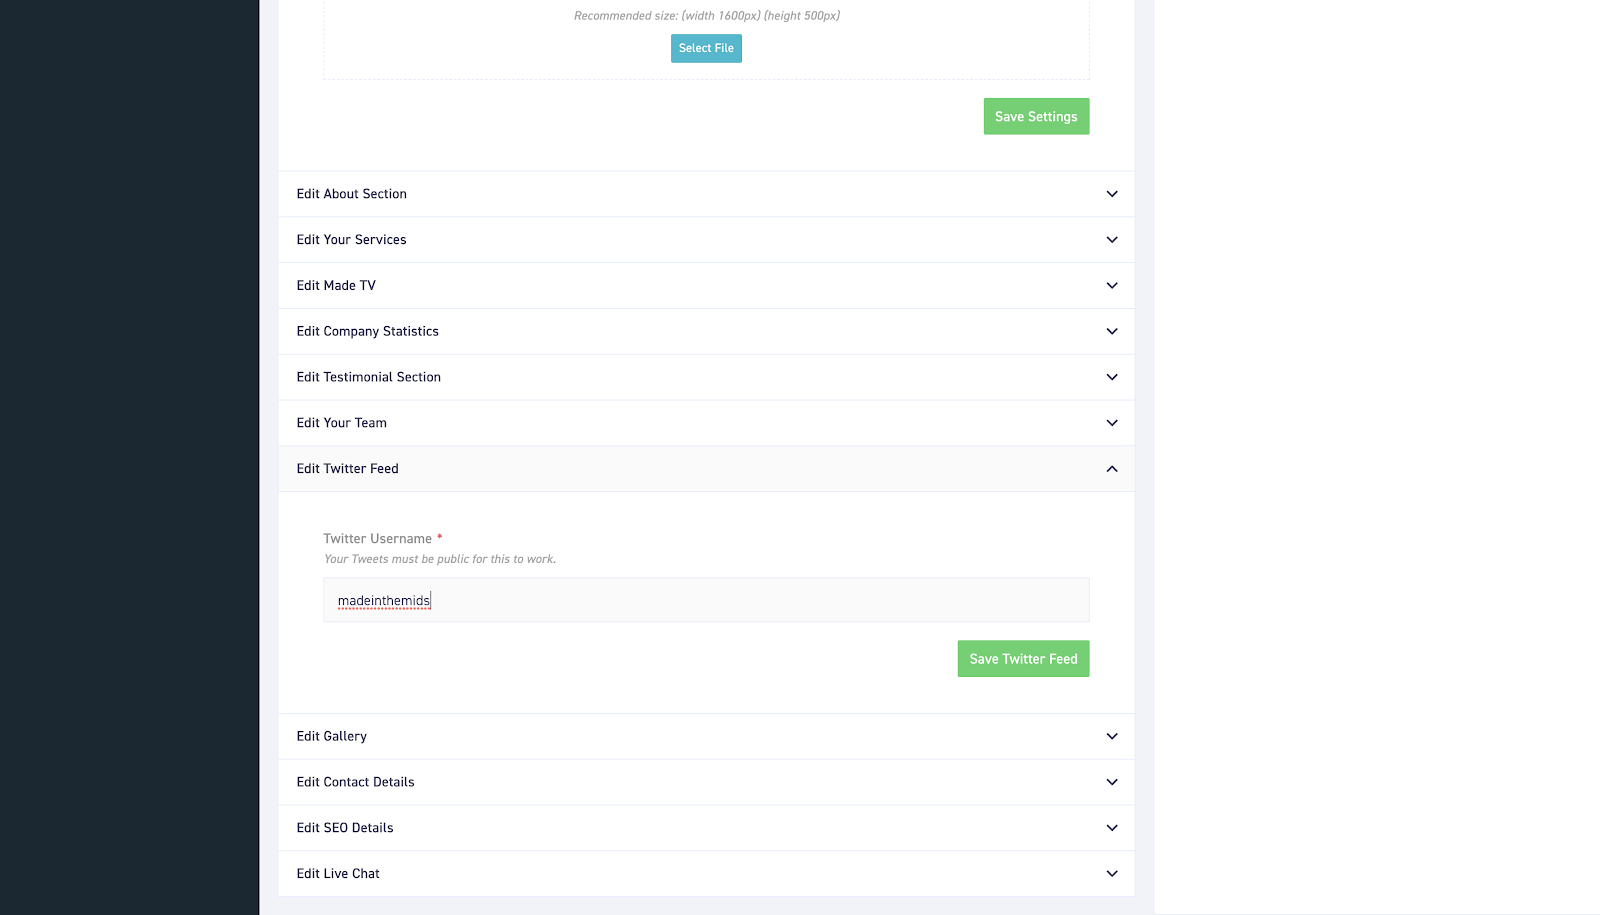Click the Twitter Username label
The image size is (1600, 915).
pyautogui.click(x=378, y=539)
